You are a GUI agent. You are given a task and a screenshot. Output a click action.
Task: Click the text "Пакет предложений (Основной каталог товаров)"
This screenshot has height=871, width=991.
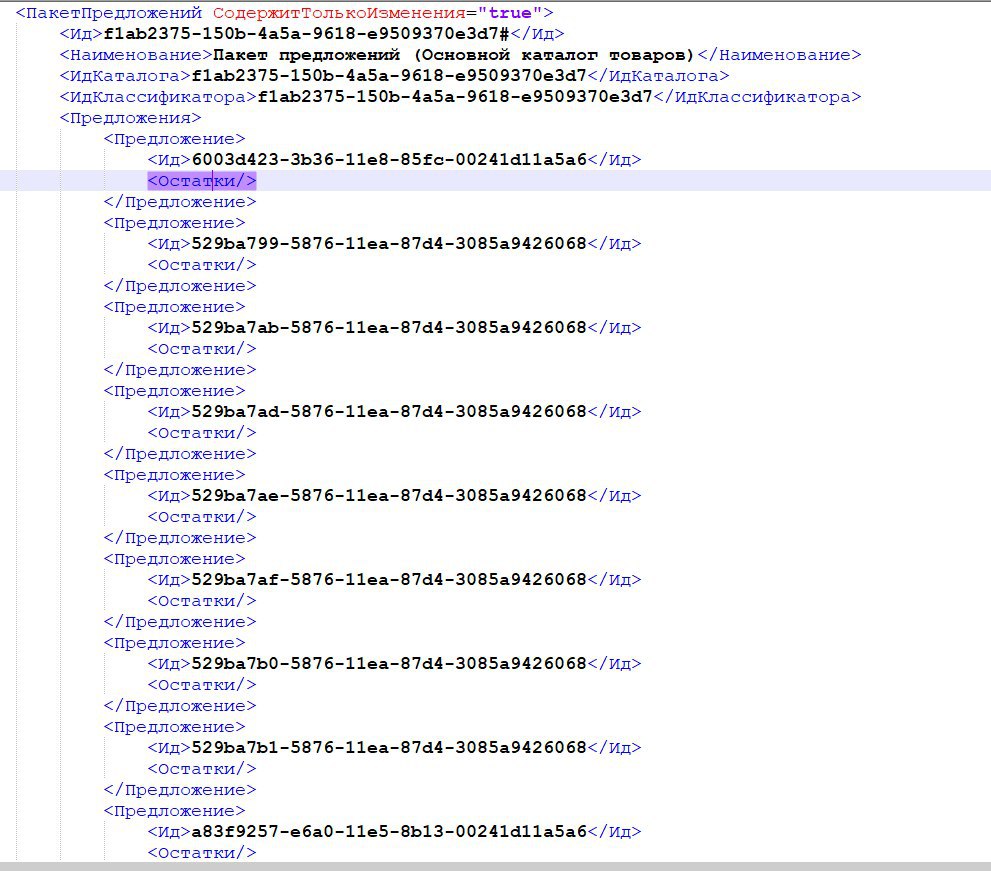click(453, 55)
